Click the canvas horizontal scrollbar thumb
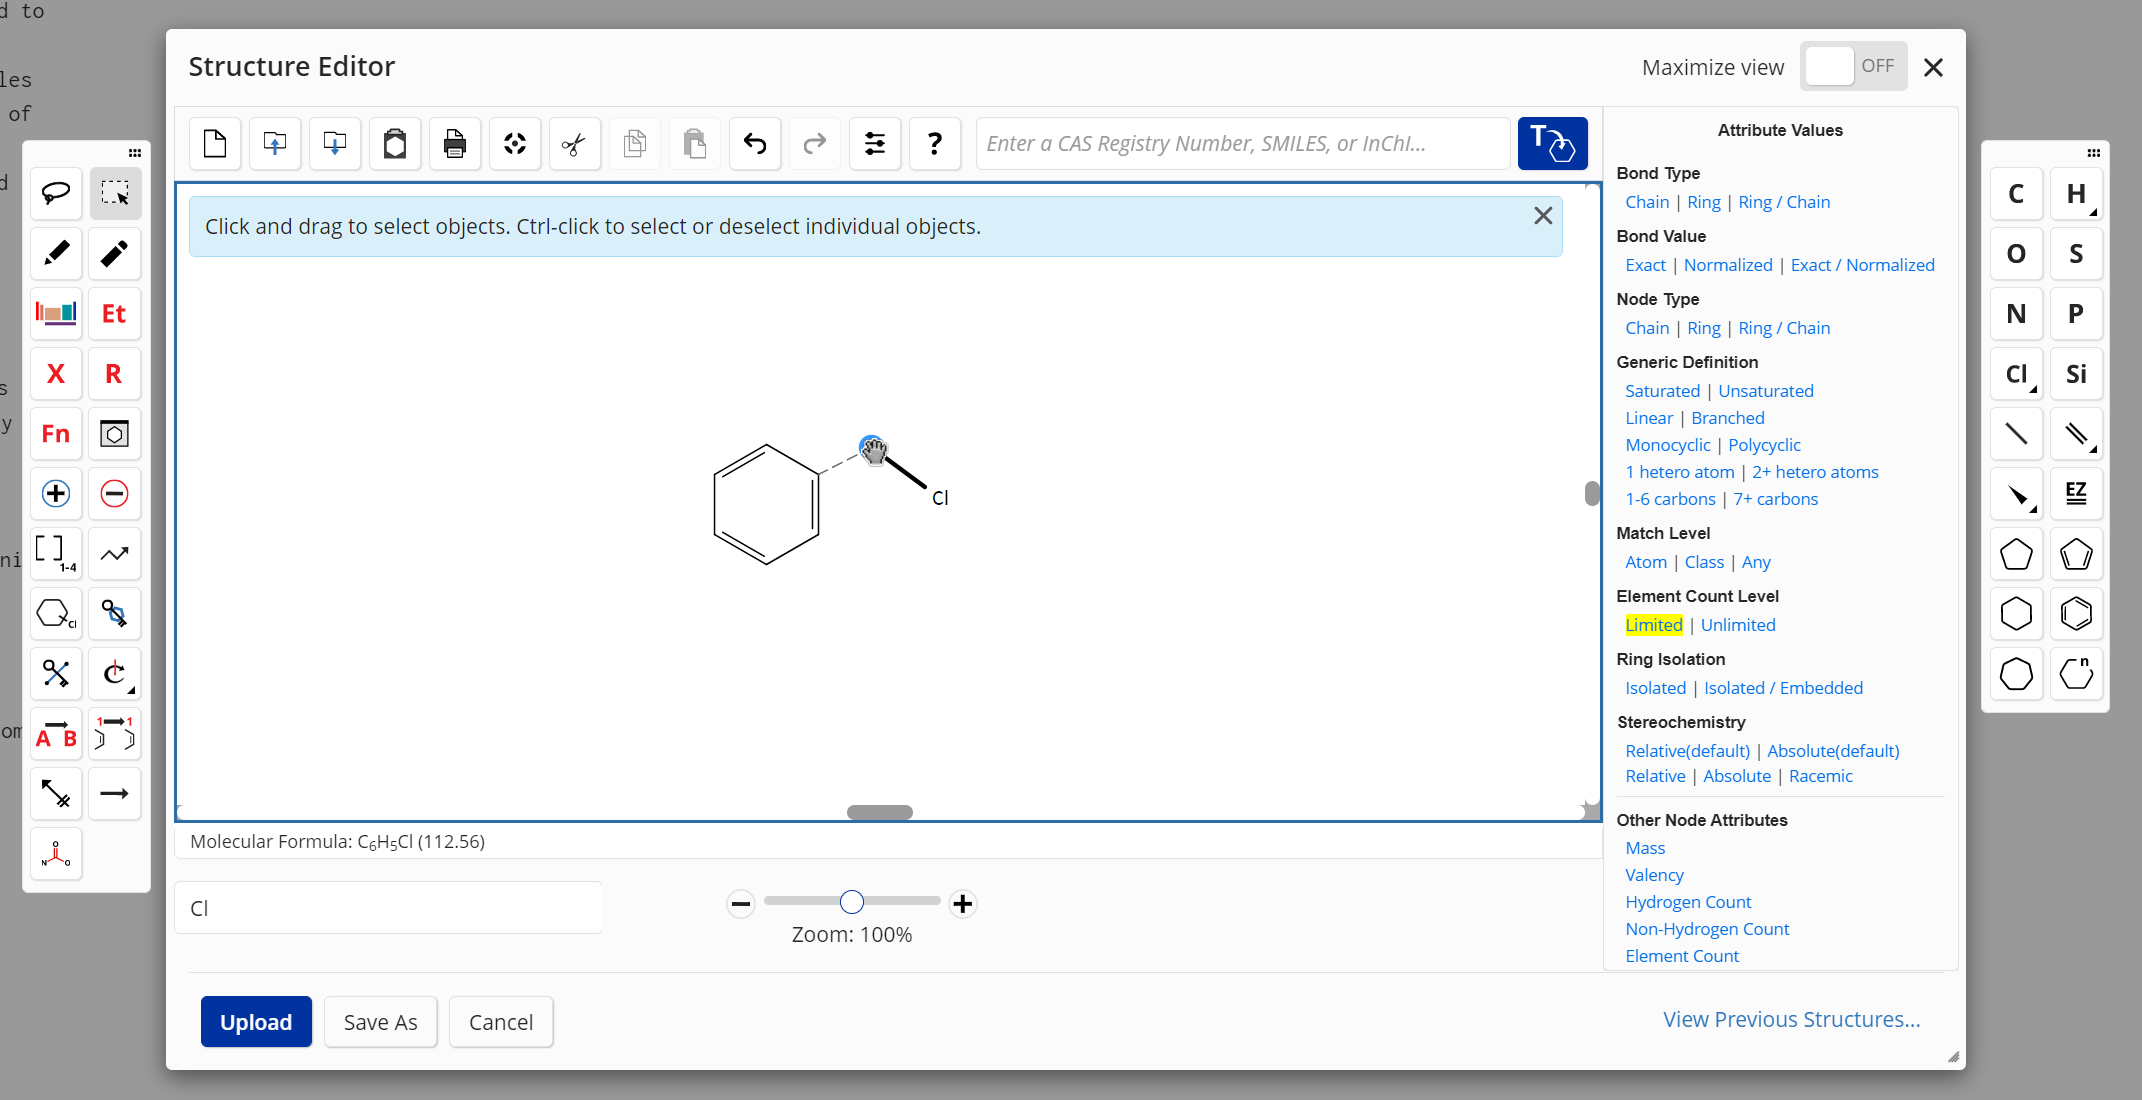The image size is (2142, 1100). tap(880, 812)
